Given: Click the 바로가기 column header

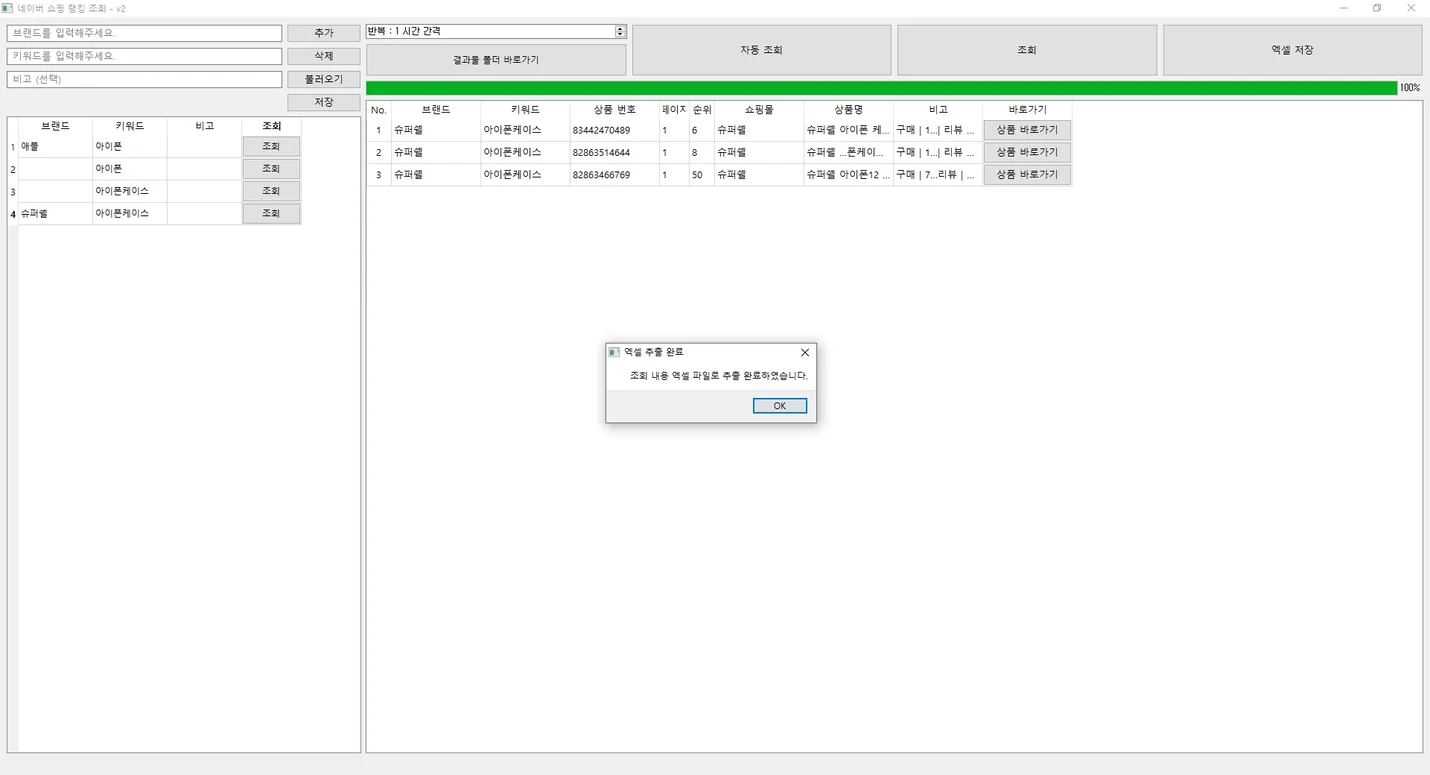Looking at the screenshot, I should click(x=1027, y=110).
